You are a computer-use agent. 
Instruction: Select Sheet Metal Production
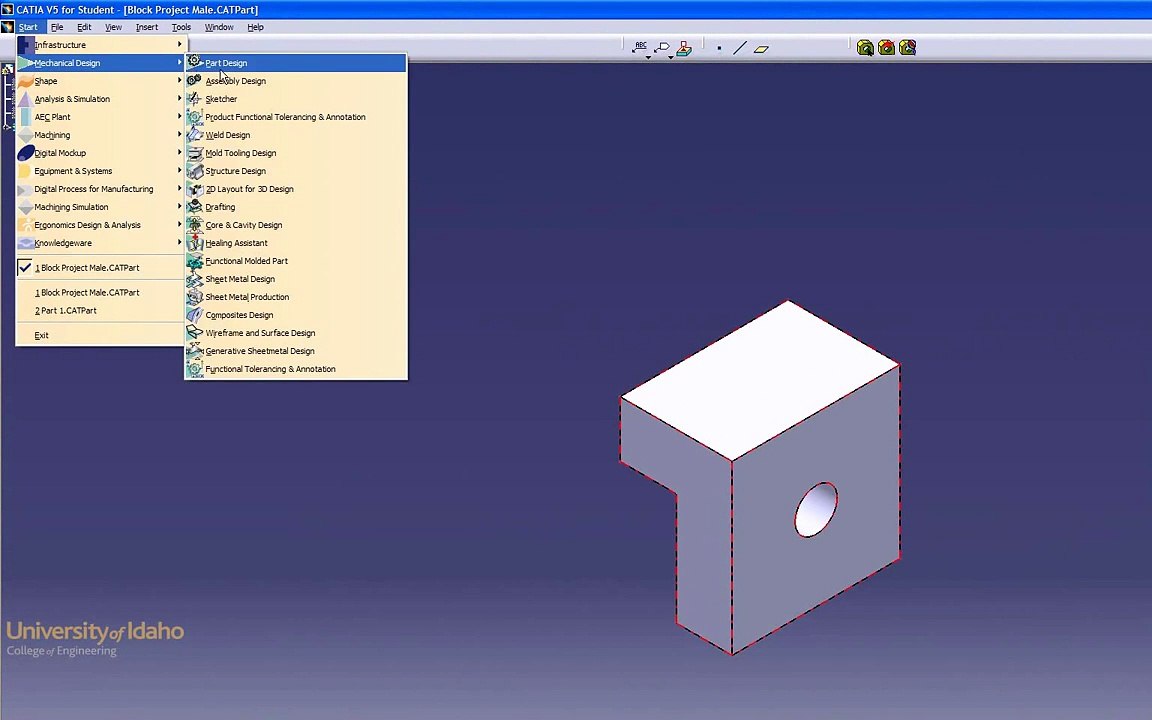(295, 297)
